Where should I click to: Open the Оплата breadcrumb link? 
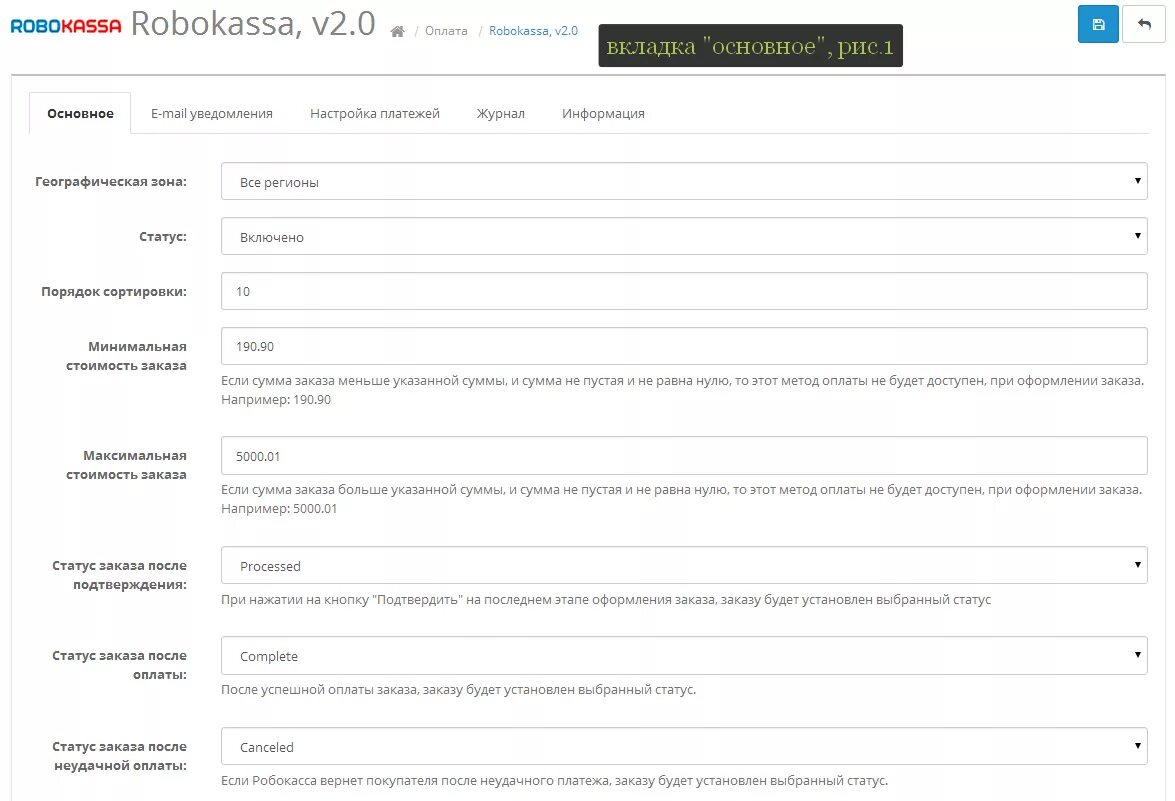pyautogui.click(x=446, y=31)
